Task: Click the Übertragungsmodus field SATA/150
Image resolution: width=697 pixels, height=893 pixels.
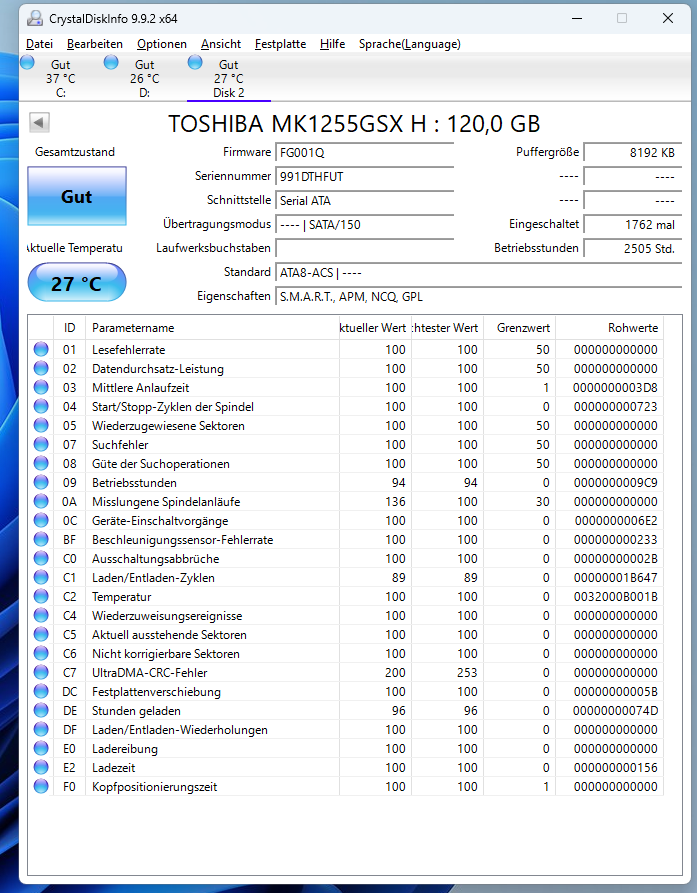Action: coord(364,224)
